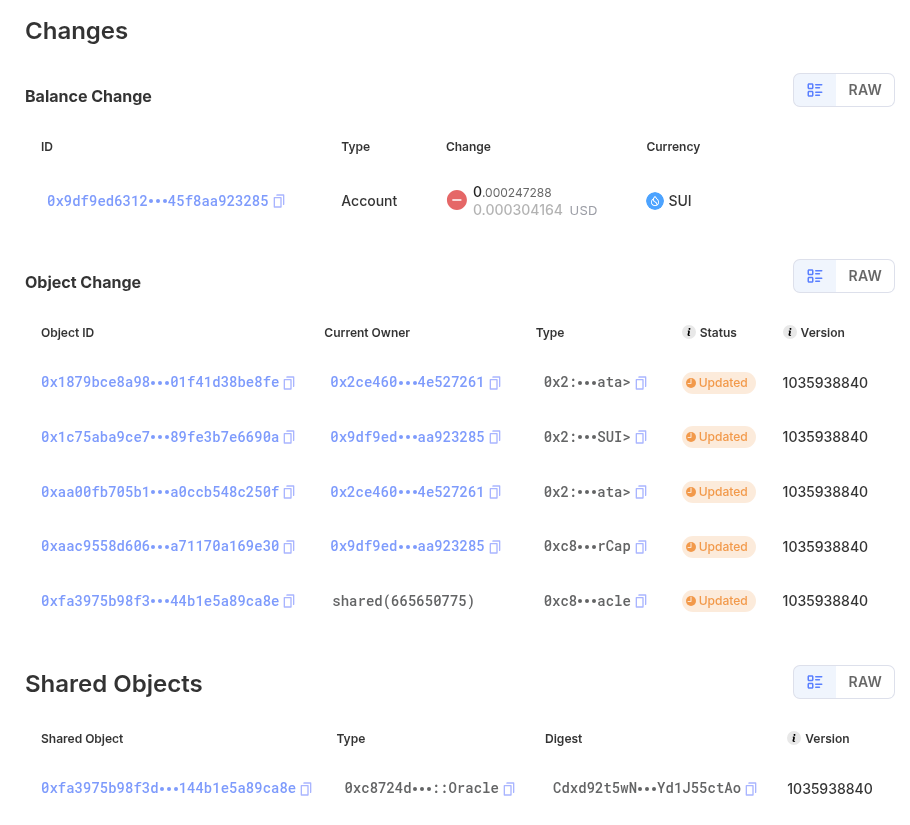Copy the owner address in the 0x1879bce8a98 row

click(495, 383)
